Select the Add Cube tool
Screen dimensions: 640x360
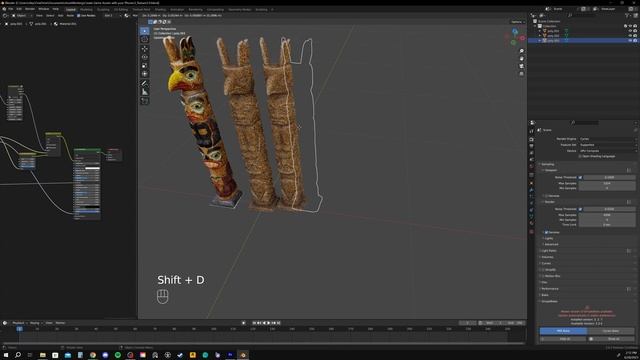(x=144, y=101)
